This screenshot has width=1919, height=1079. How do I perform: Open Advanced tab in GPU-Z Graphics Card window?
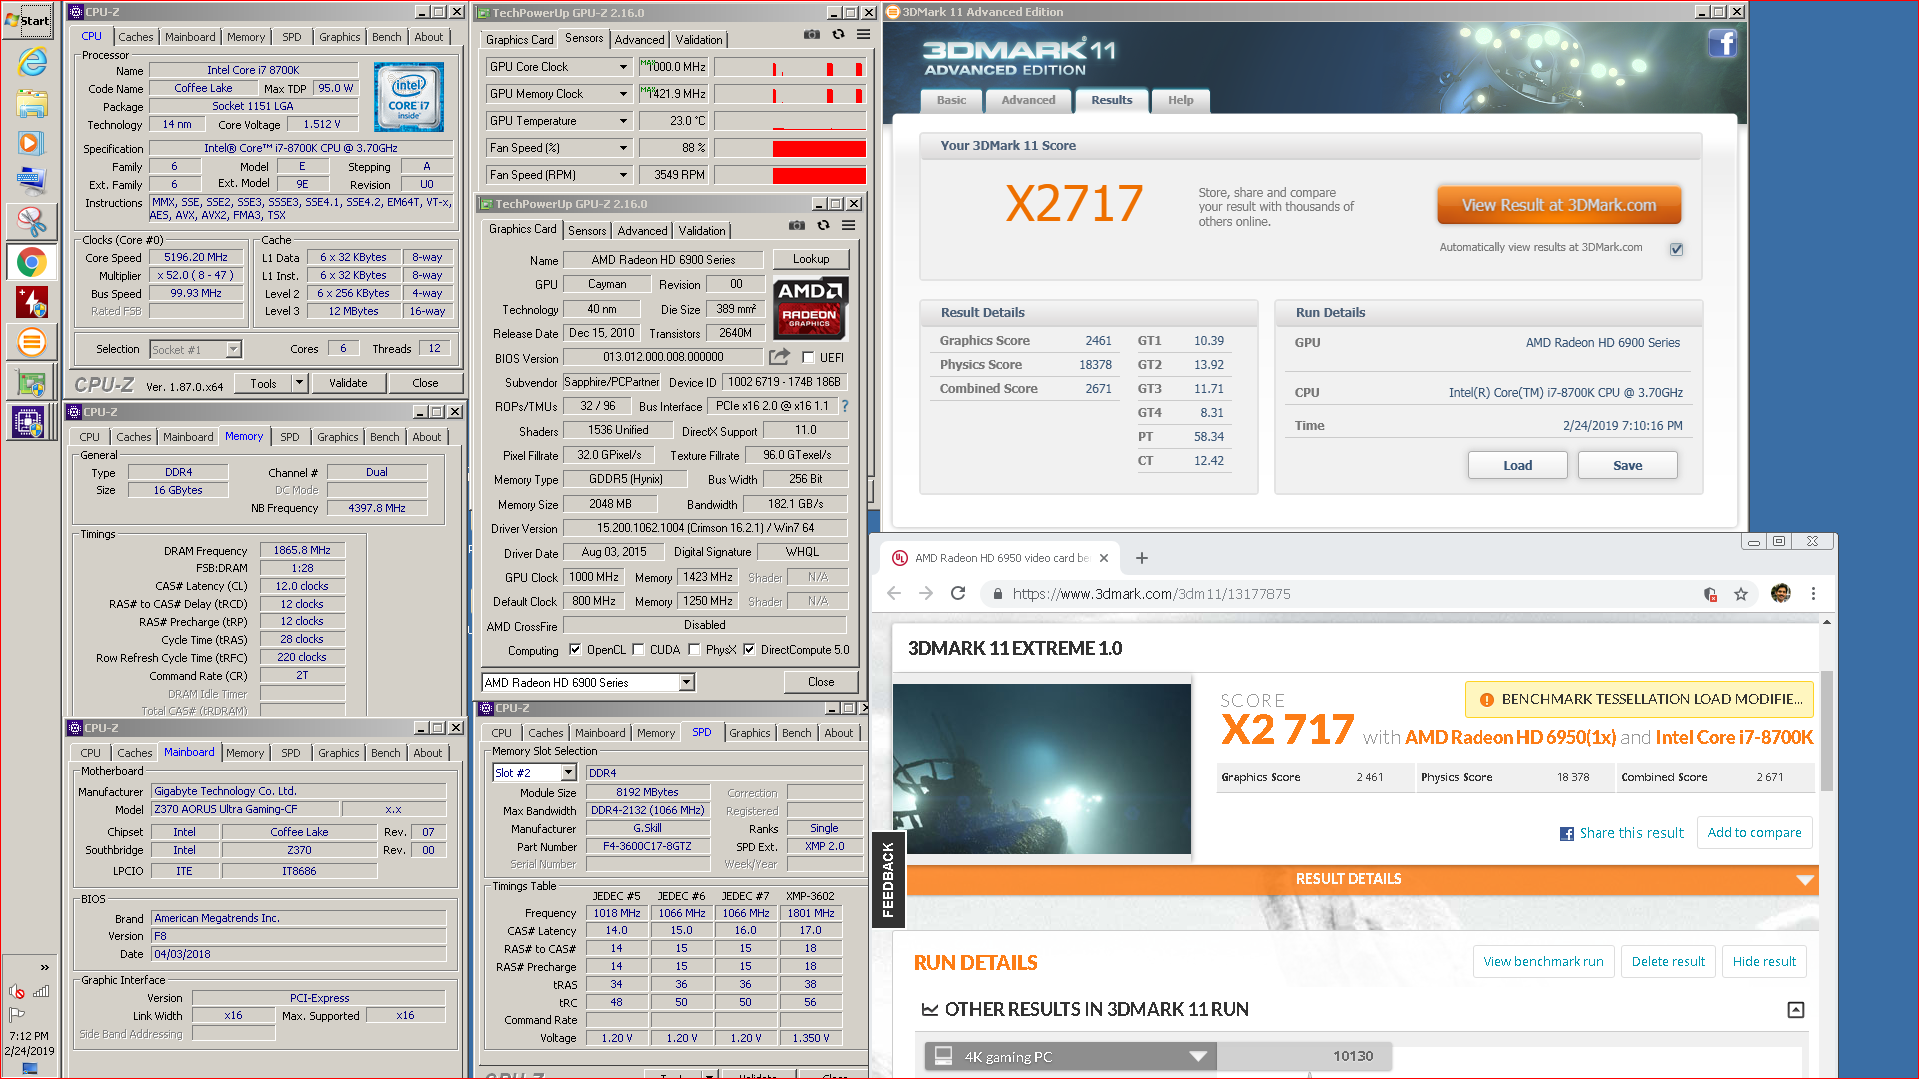tap(643, 231)
